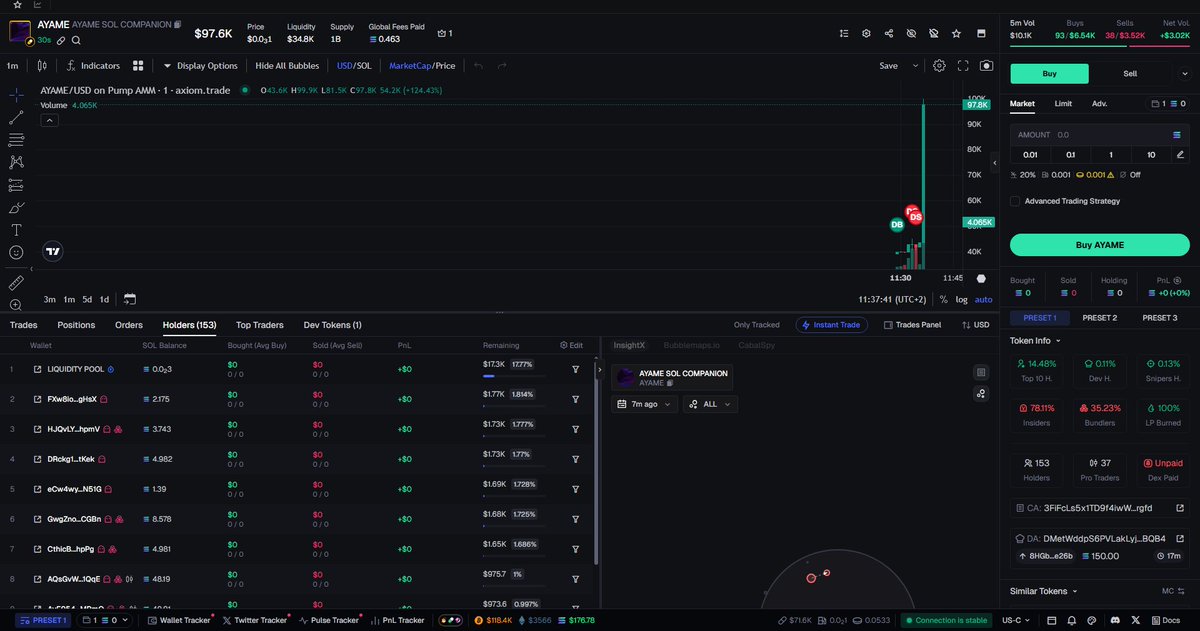Viewport: 1200px width, 631px height.
Task: Select the text annotation tool
Action: click(16, 230)
